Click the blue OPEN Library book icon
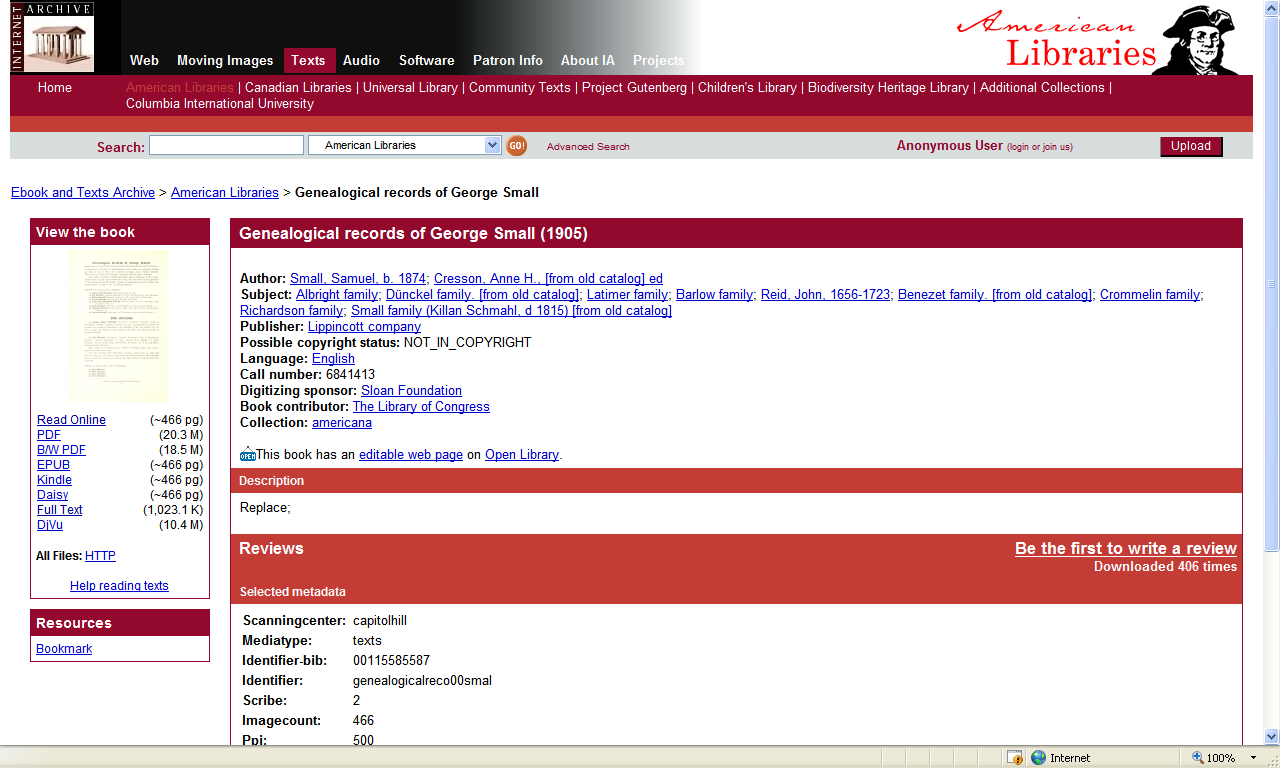The width and height of the screenshot is (1280, 768). pyautogui.click(x=247, y=453)
